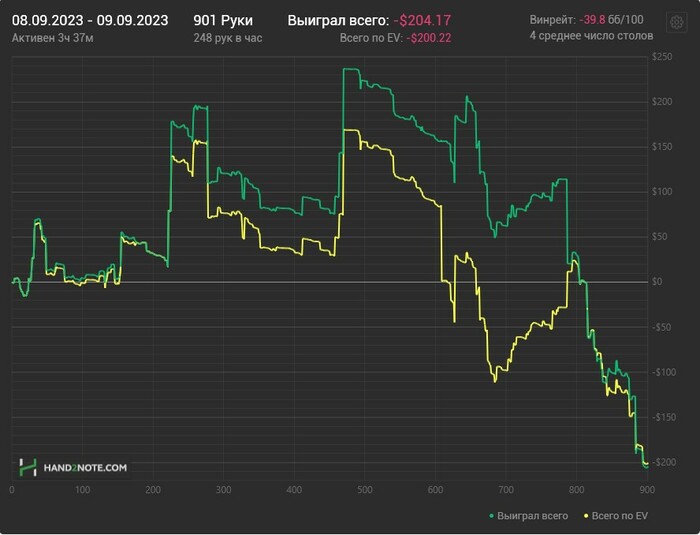Click the 'Активен 3ч 37м' session duration

coord(54,37)
